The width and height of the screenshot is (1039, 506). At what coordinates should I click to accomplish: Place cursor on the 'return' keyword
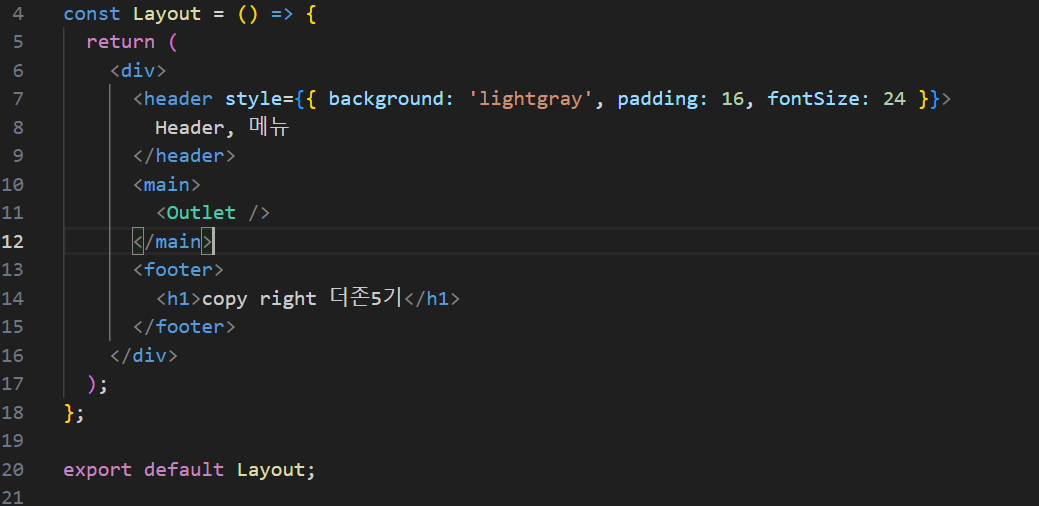[x=121, y=42]
